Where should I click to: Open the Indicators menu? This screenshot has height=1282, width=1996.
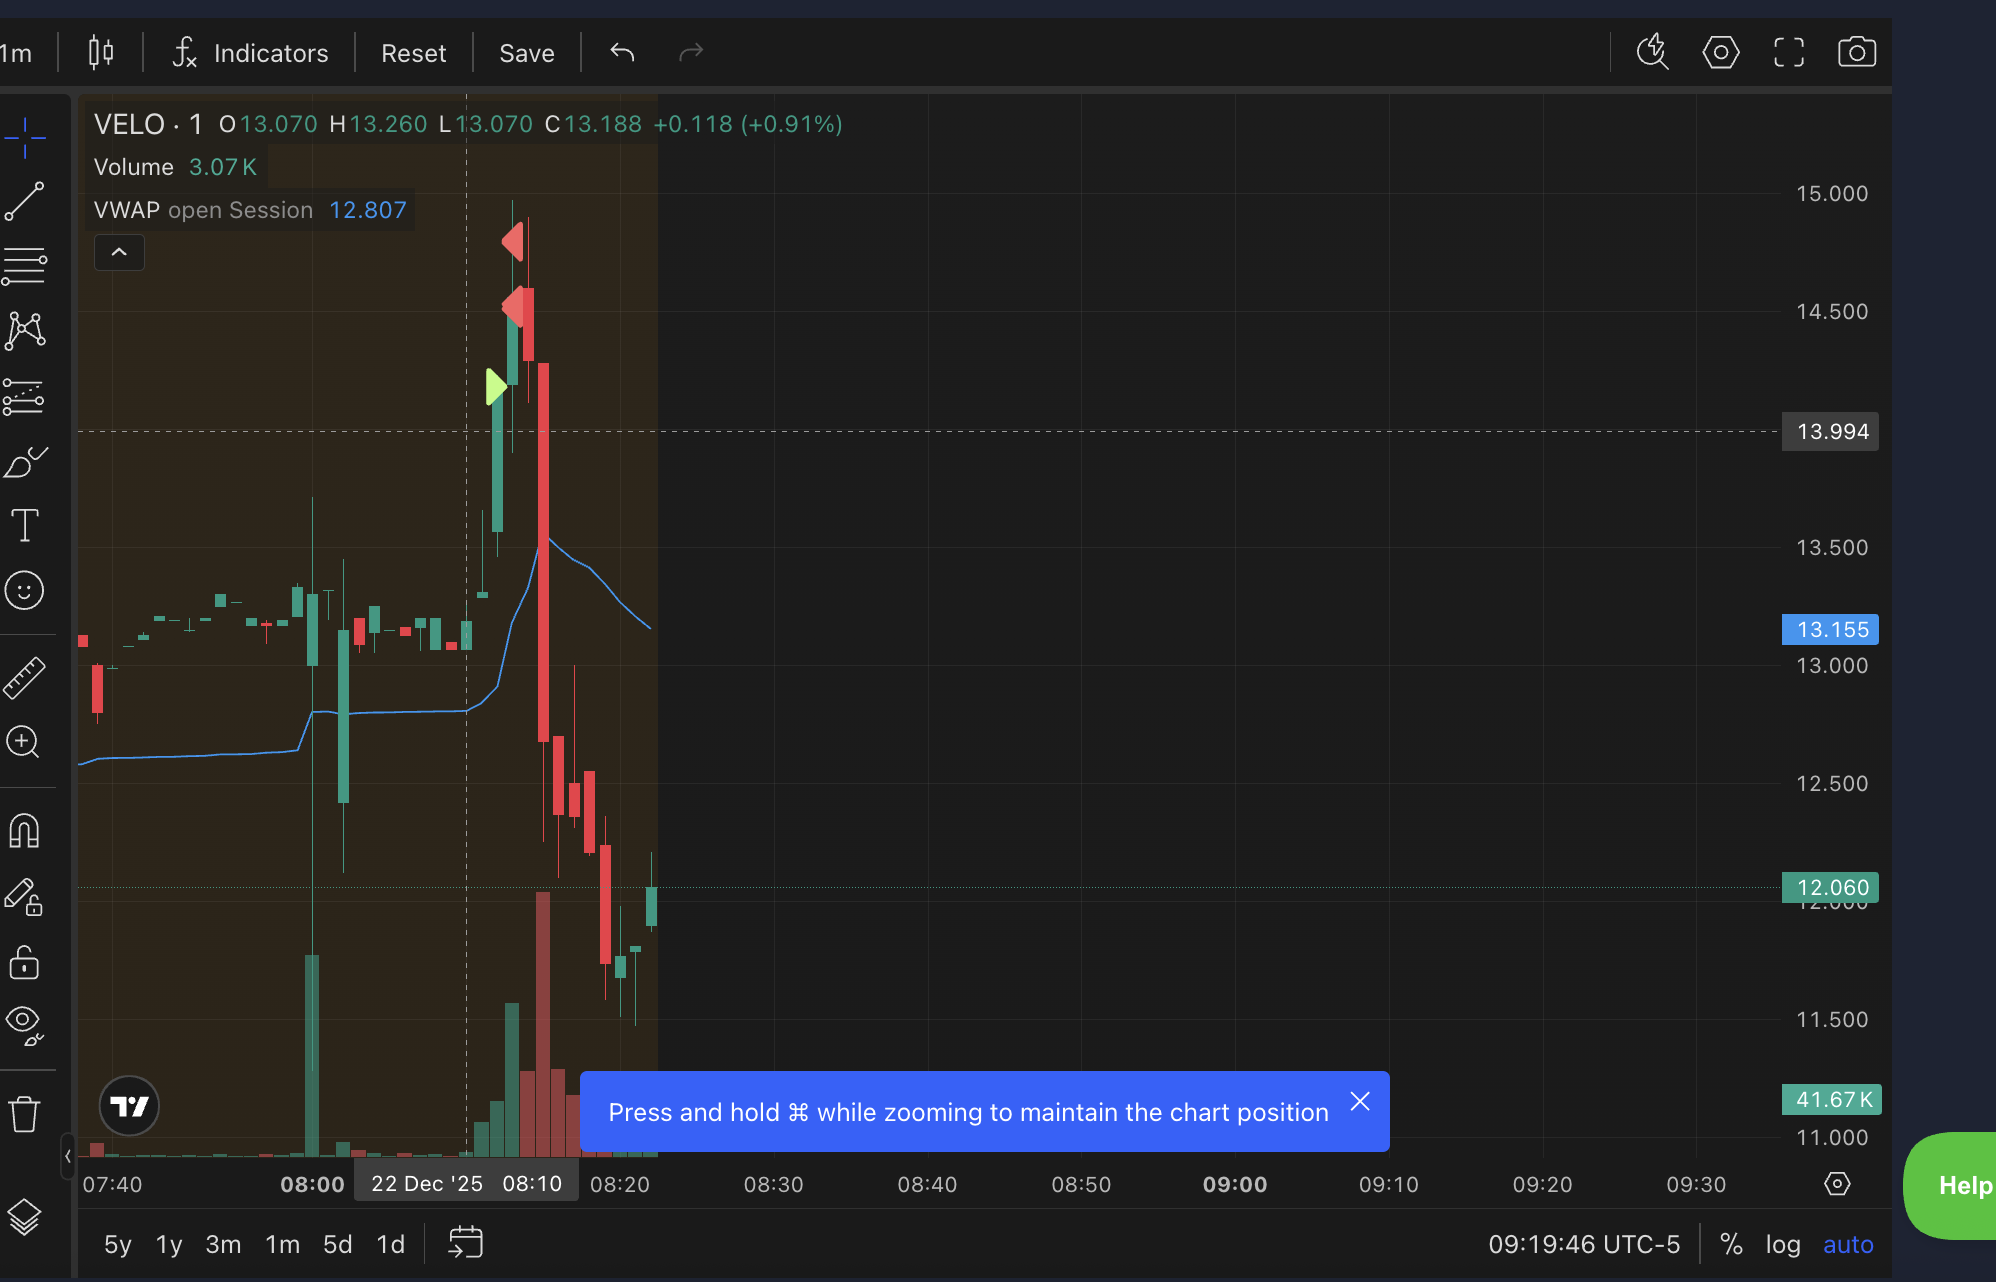tap(251, 52)
